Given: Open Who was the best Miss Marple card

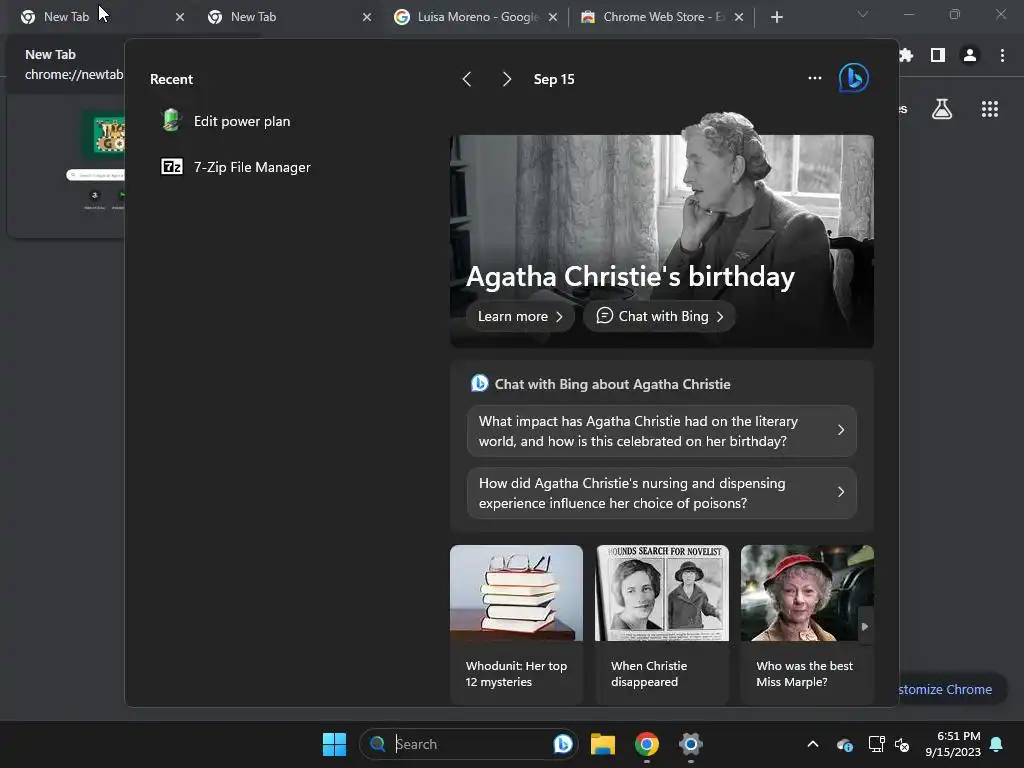Looking at the screenshot, I should click(807, 624).
